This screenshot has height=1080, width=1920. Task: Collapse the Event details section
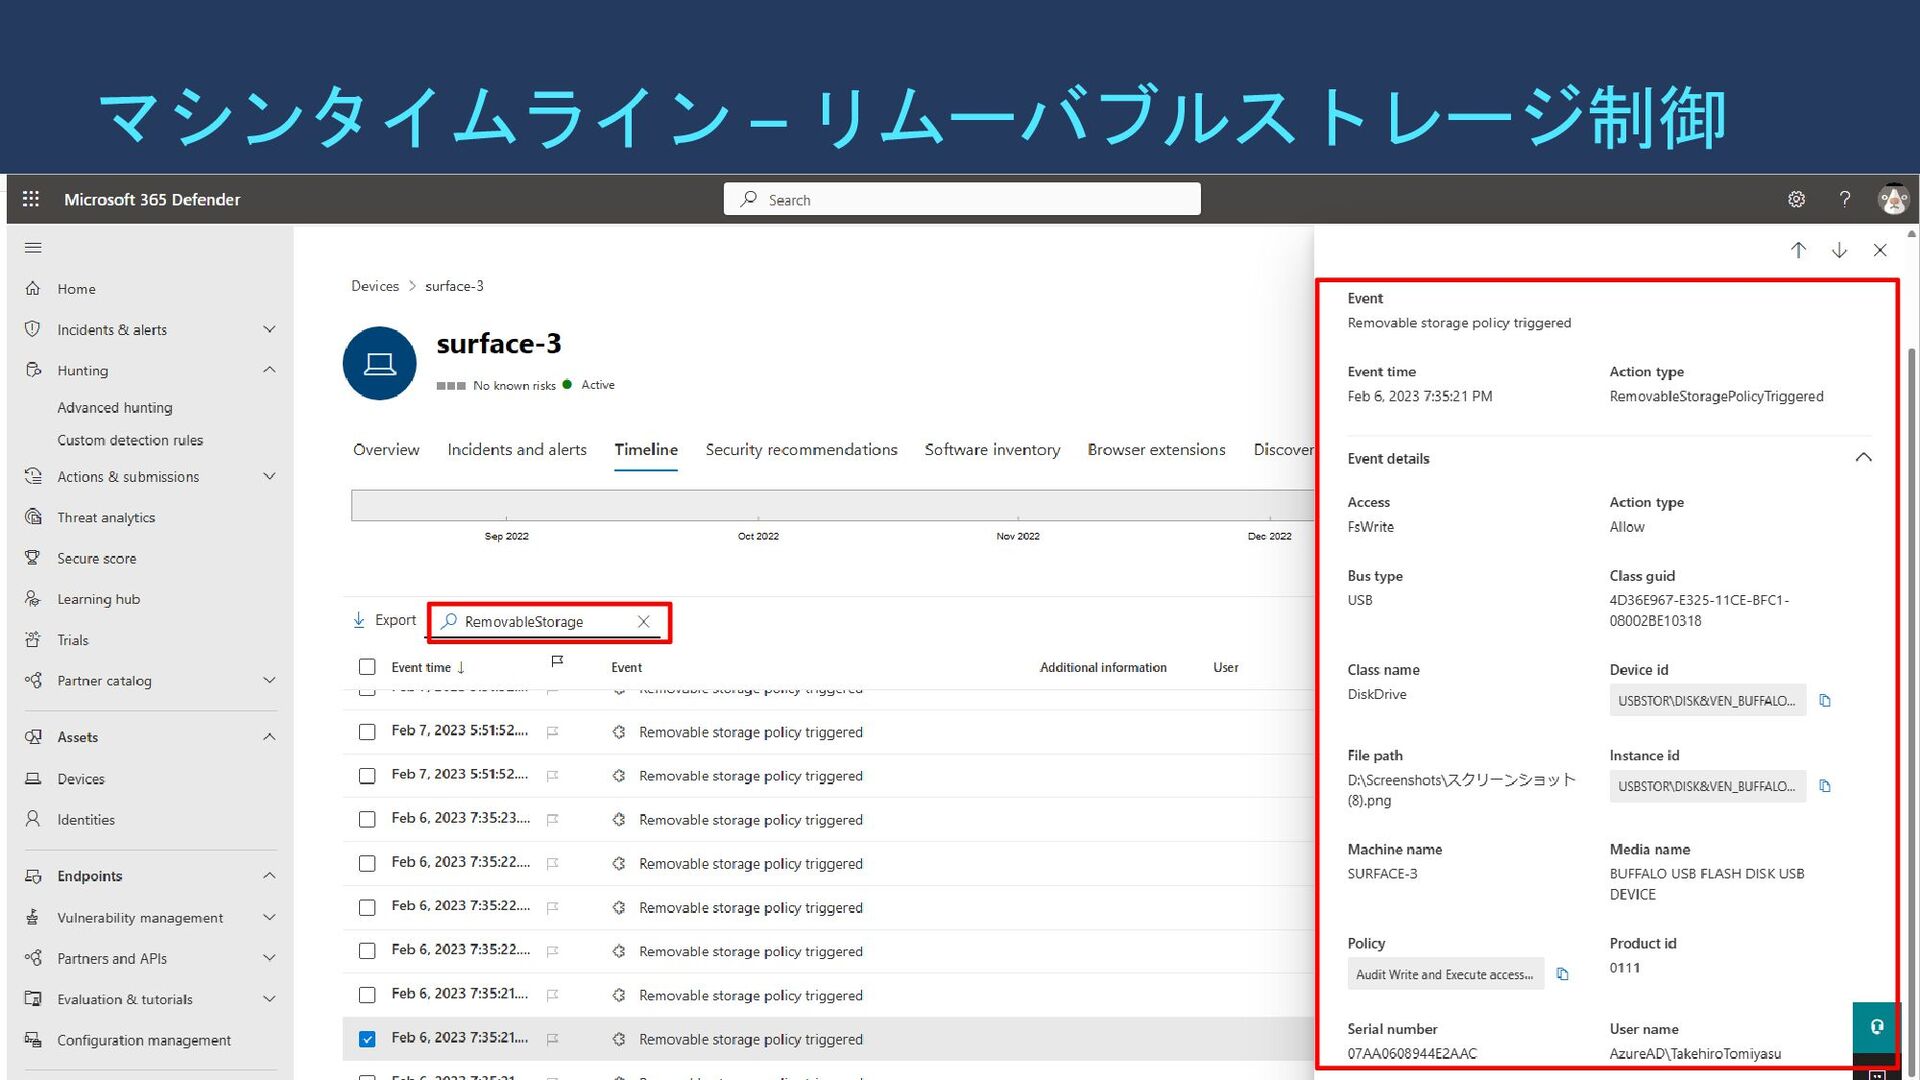(x=1864, y=458)
